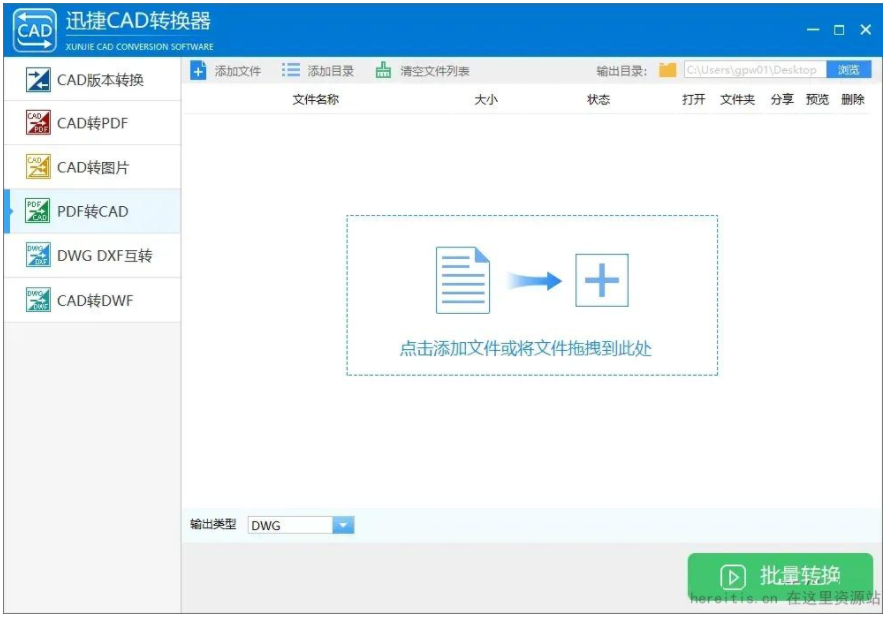Start conversion with the 批量转换 button
The width and height of the screenshot is (886, 619).
coord(780,577)
